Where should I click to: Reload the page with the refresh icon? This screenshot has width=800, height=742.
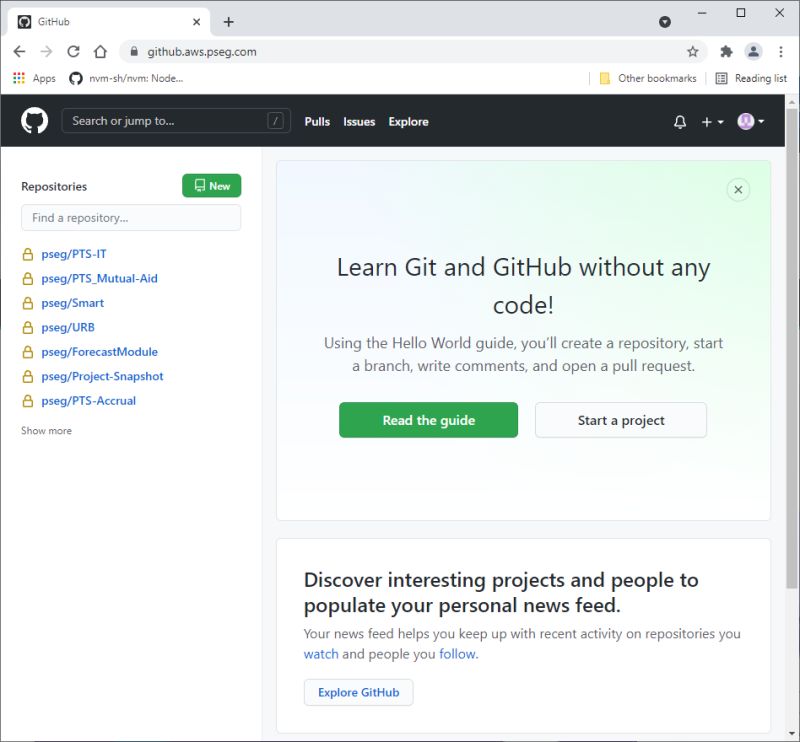click(x=73, y=51)
